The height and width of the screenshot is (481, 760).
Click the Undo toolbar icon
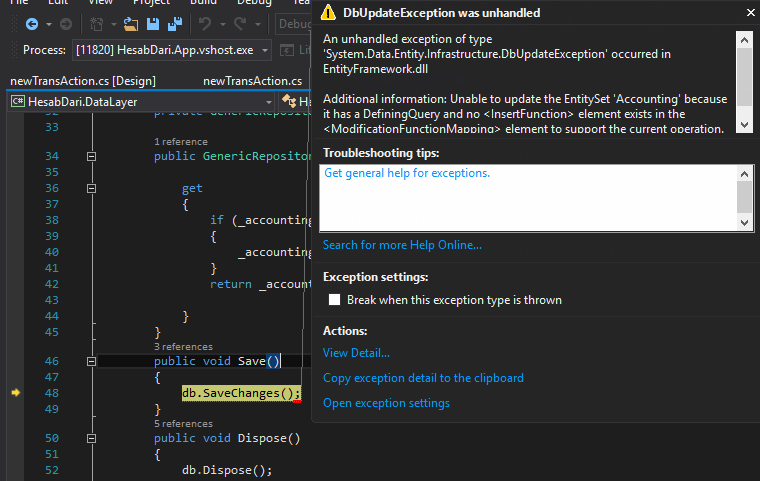point(205,23)
